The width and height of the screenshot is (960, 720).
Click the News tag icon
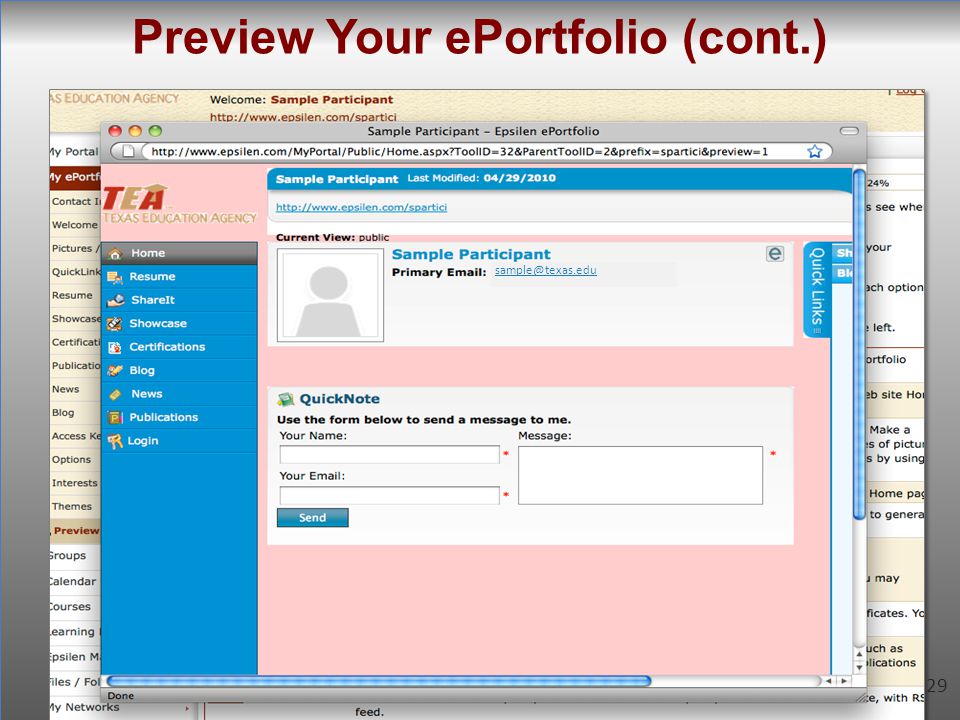114,394
